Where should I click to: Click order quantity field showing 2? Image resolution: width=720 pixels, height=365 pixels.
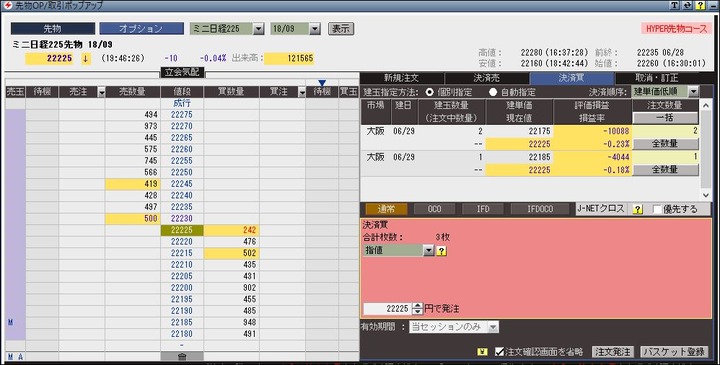(665, 131)
